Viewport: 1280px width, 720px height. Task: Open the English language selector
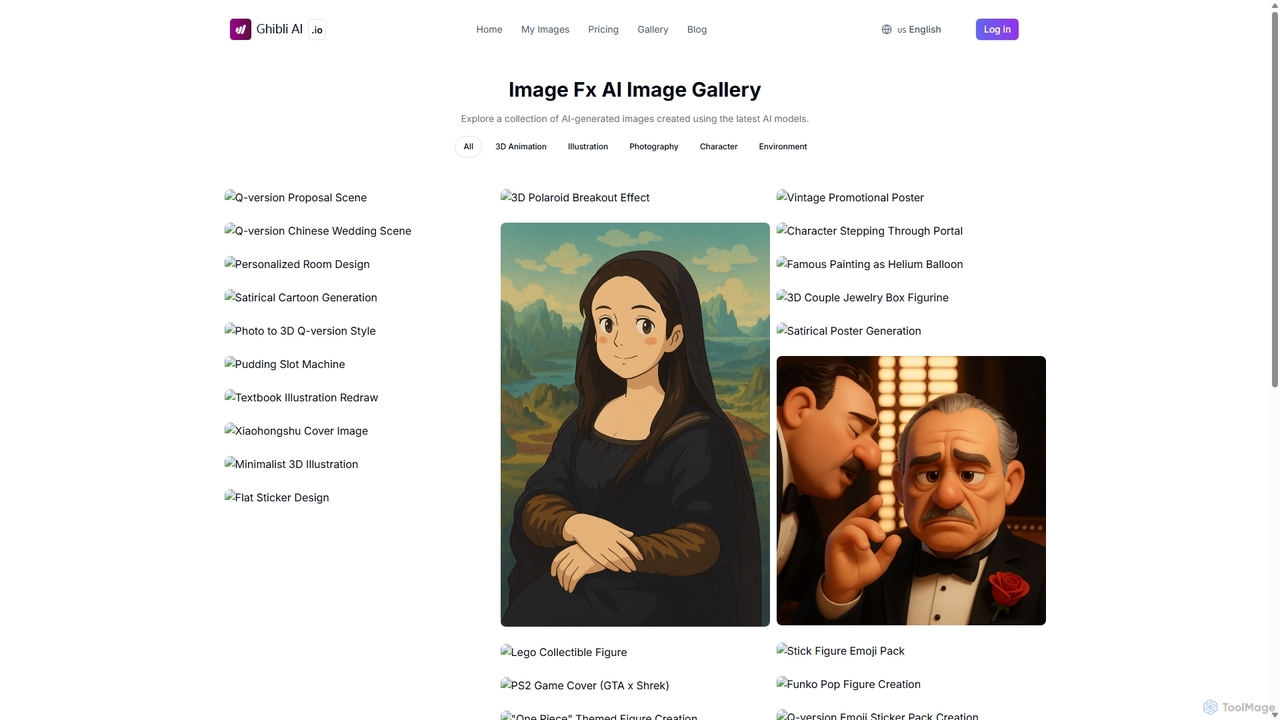[x=911, y=30]
